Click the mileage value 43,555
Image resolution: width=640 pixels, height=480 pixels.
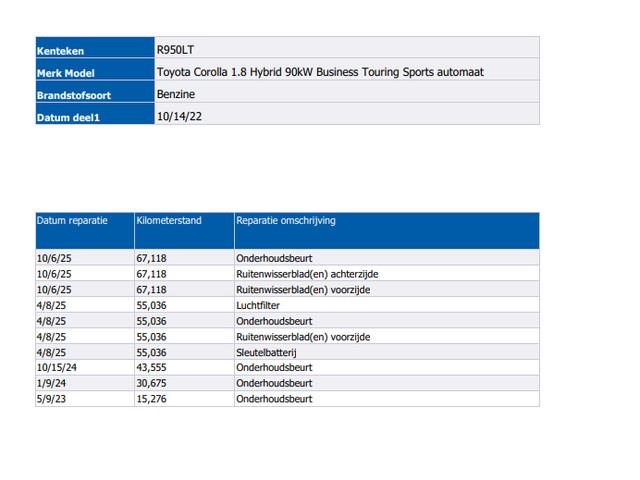click(151, 367)
